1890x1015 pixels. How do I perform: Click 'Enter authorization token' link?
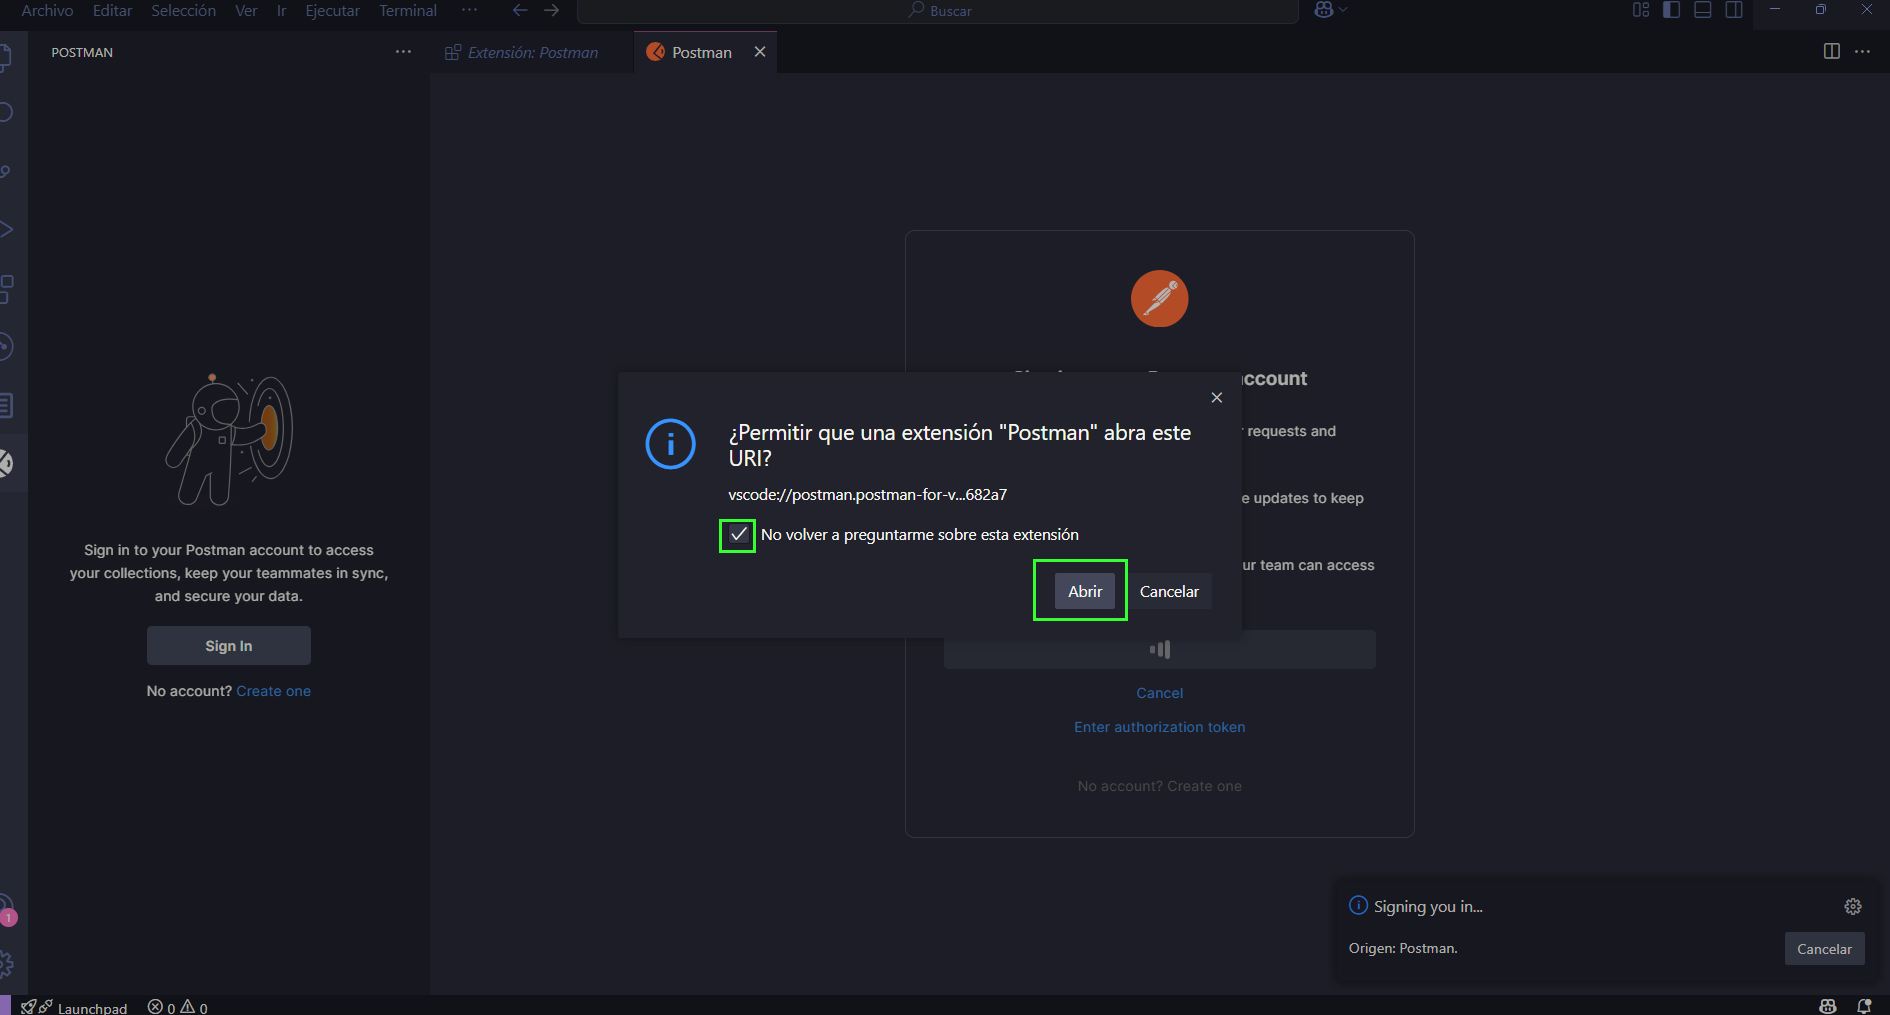(x=1159, y=727)
